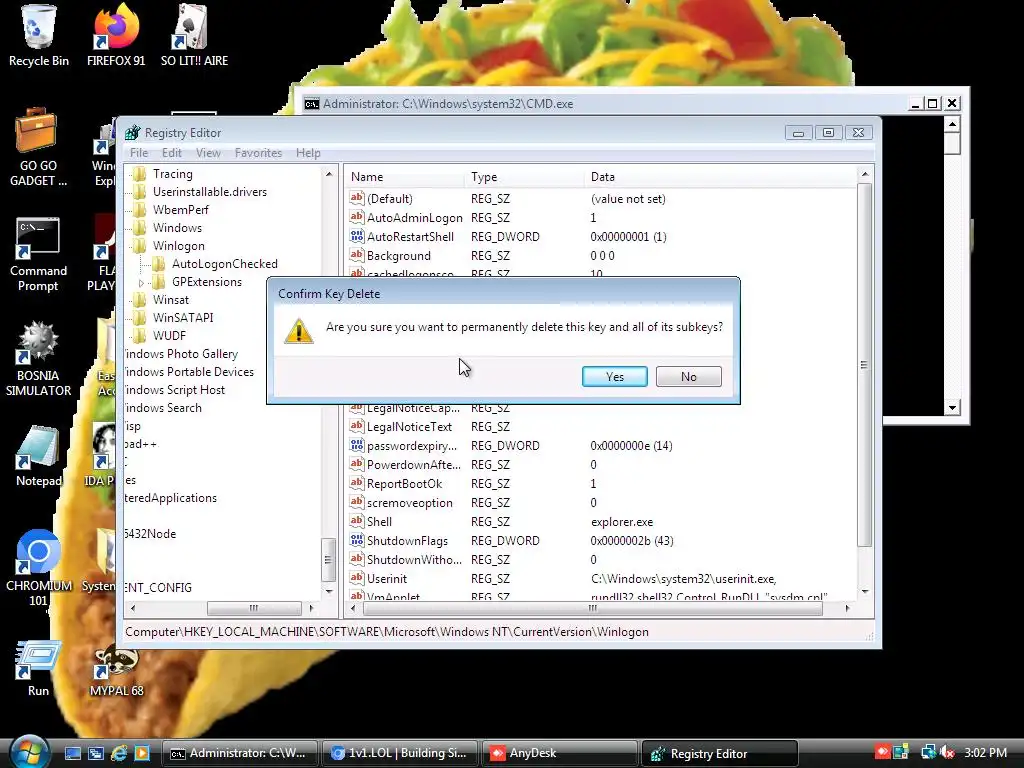Click the Data column header

pos(722,177)
